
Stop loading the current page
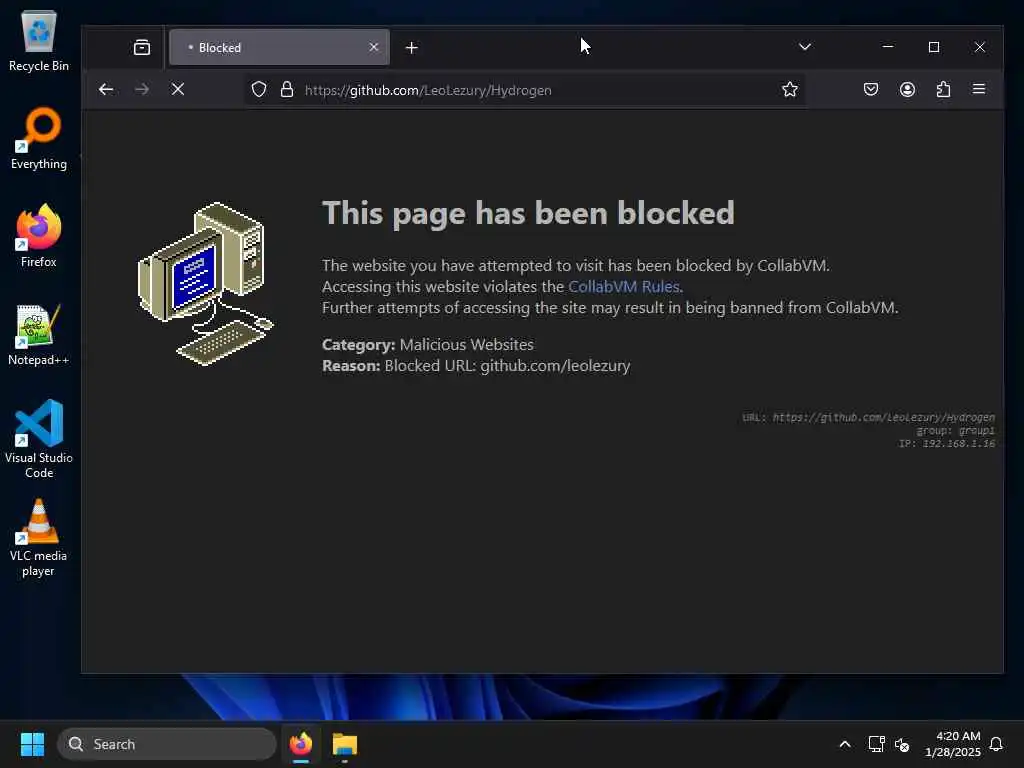pyautogui.click(x=178, y=89)
